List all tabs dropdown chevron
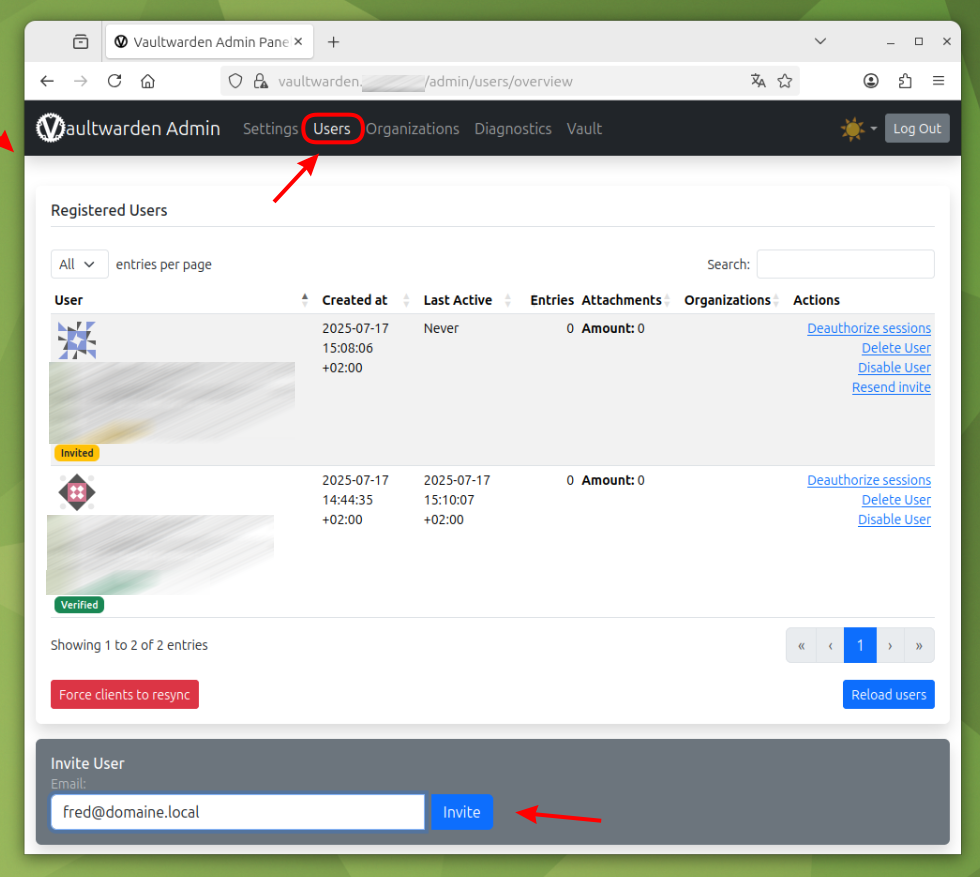This screenshot has height=877, width=980. tap(821, 41)
